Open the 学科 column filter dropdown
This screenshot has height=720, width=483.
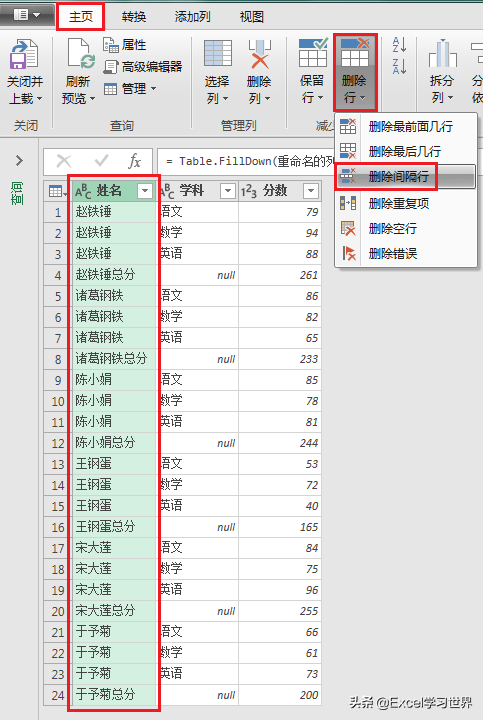[228, 191]
